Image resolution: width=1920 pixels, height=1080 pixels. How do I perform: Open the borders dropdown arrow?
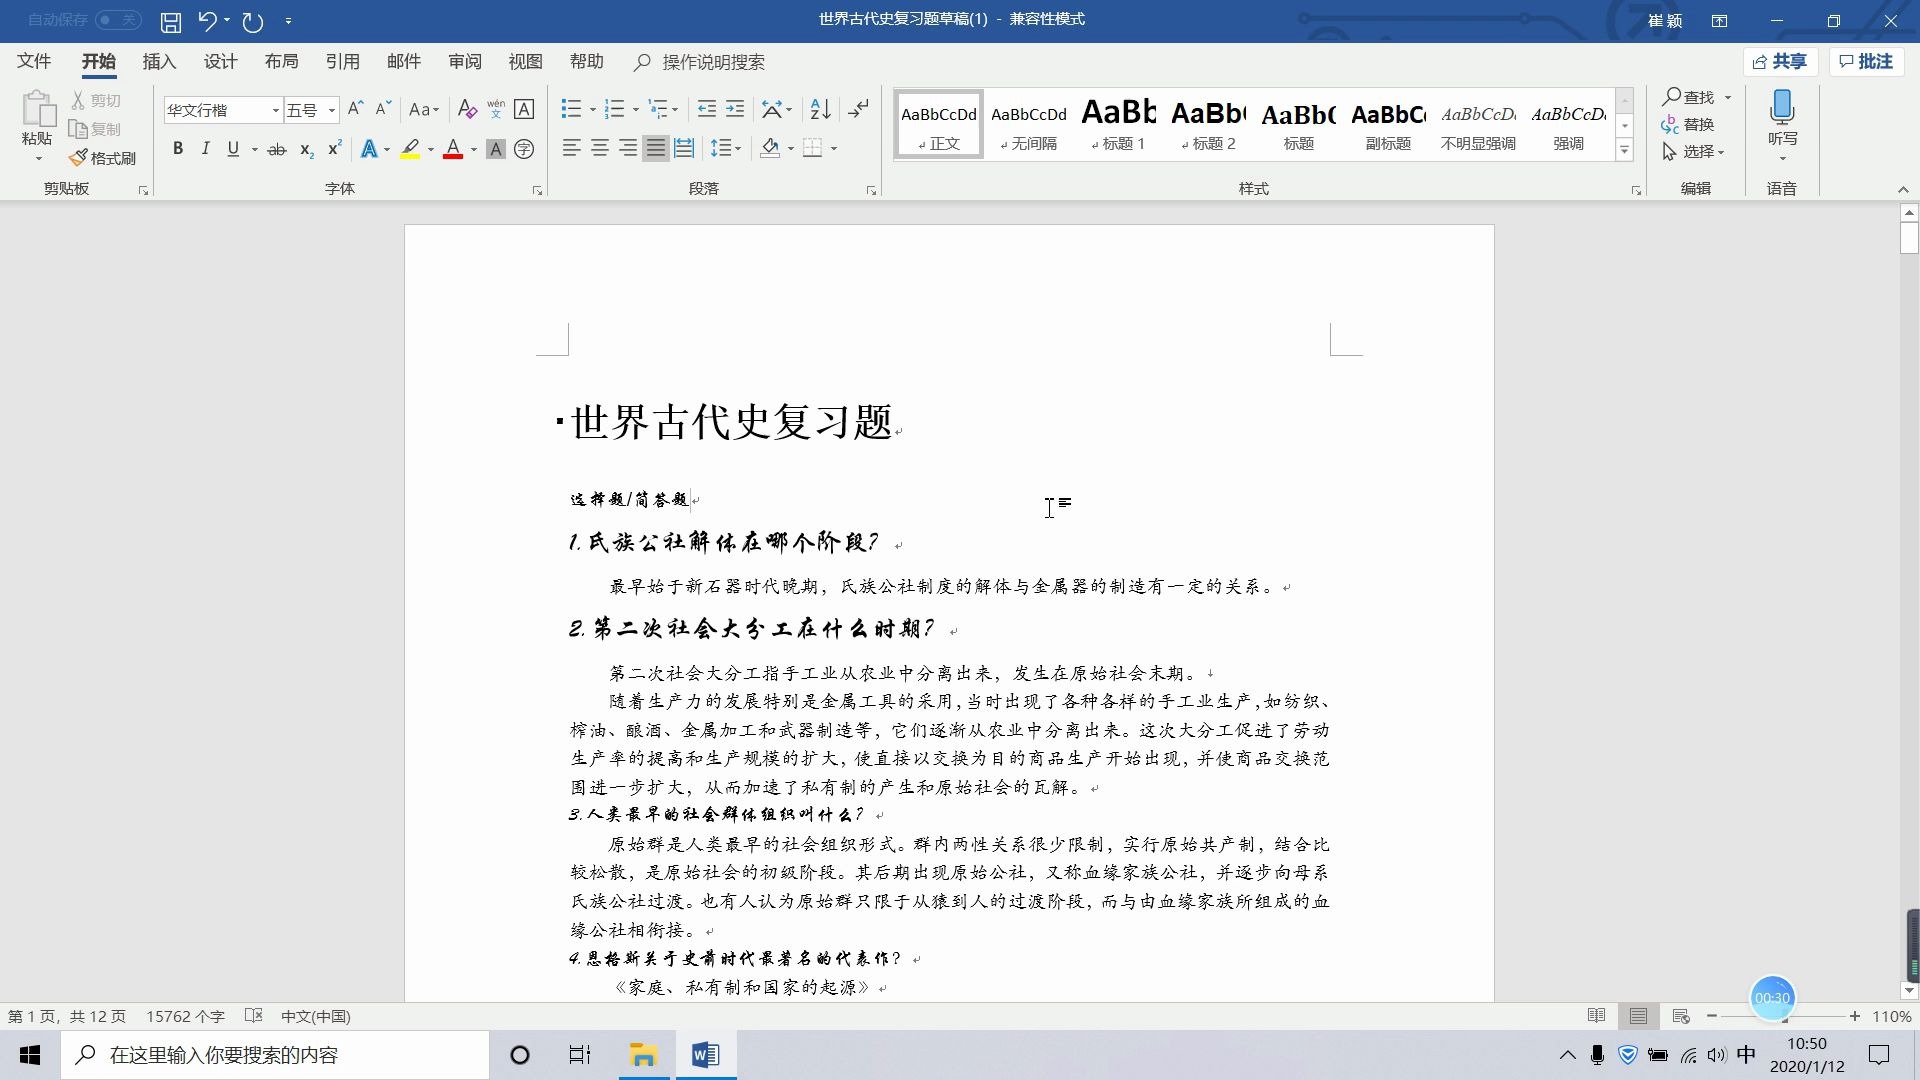click(834, 149)
